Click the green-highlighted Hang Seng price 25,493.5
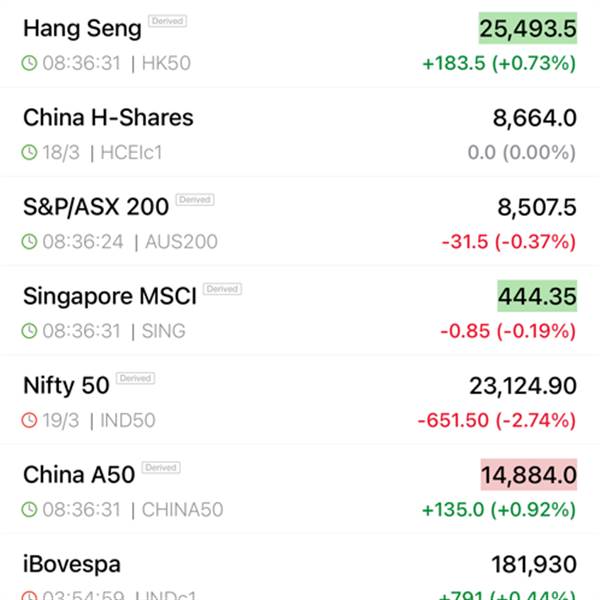Screen dimensions: 600x600 click(528, 30)
